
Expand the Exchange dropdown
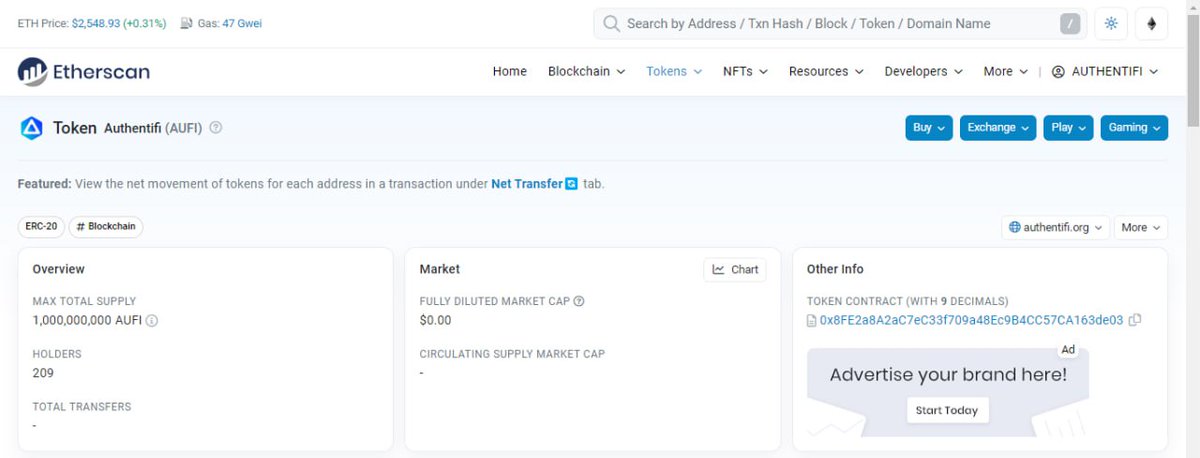point(998,128)
